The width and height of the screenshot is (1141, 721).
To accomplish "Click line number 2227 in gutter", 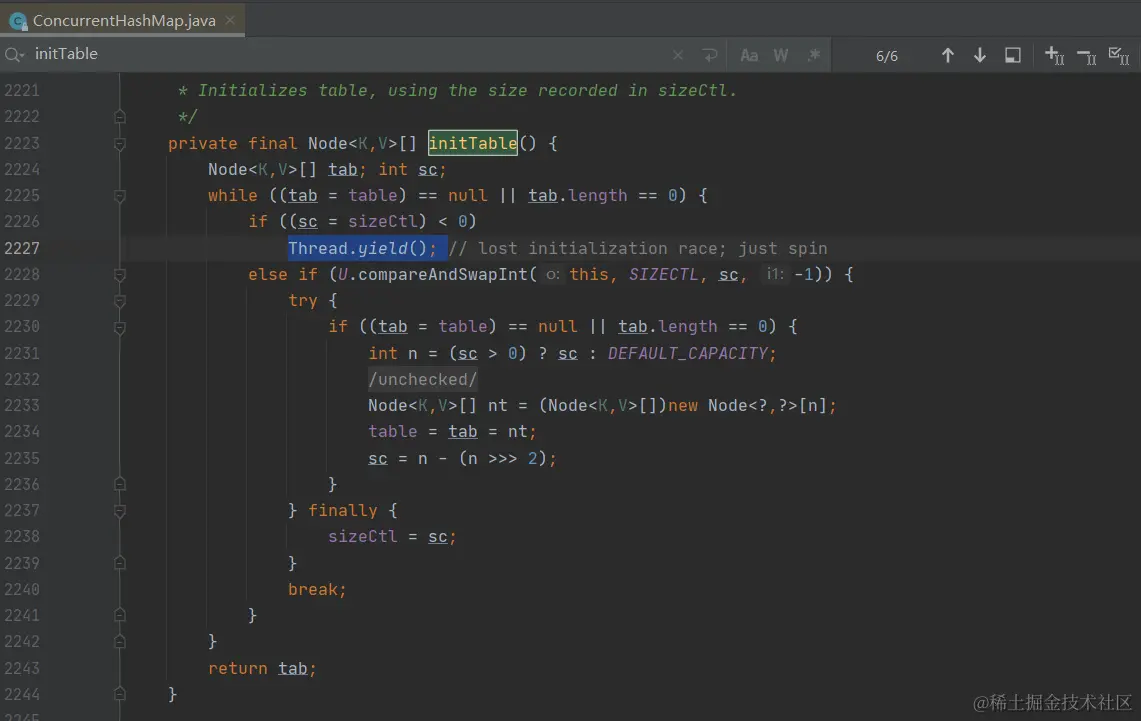I will click(x=22, y=248).
